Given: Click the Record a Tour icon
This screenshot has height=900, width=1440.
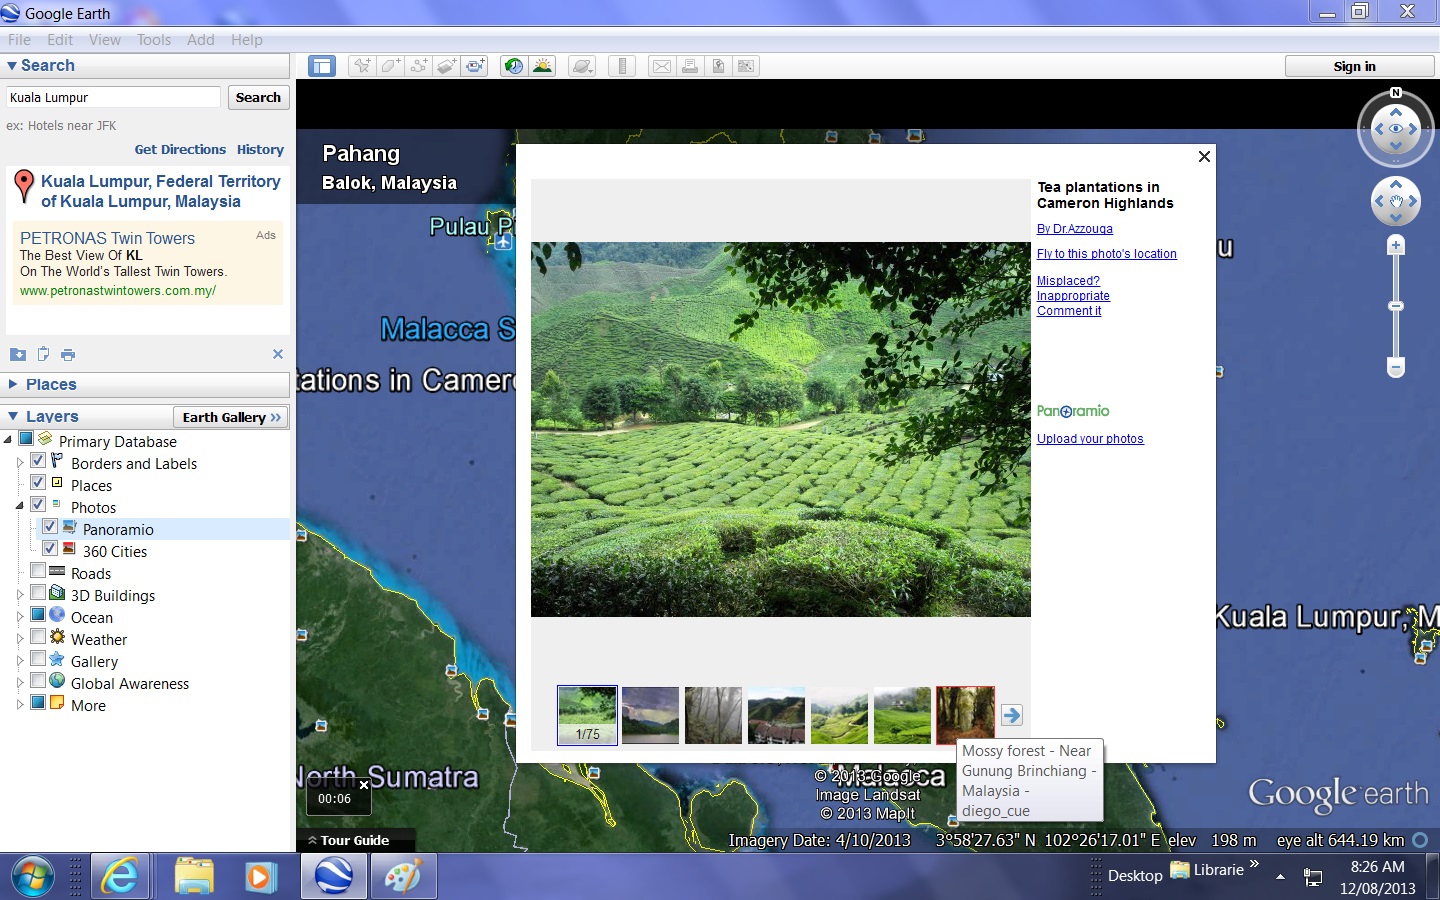Looking at the screenshot, I should pyautogui.click(x=475, y=66).
